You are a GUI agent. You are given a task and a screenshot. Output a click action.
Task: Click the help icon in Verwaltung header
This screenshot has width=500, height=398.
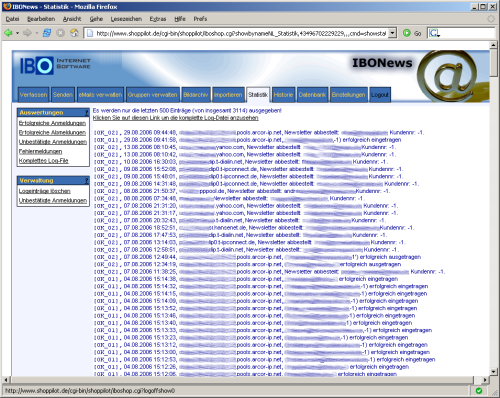pyautogui.click(x=87, y=181)
